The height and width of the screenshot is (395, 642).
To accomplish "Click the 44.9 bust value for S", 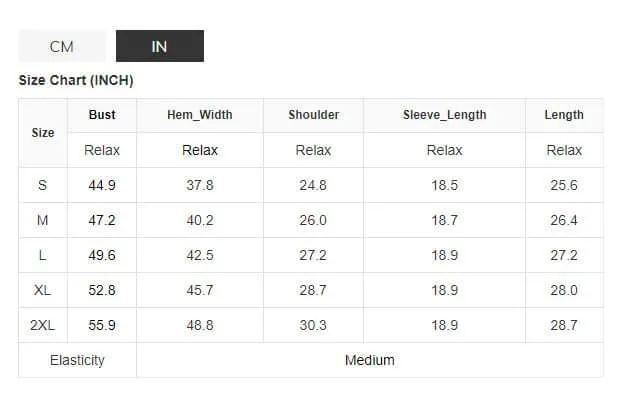I will click(x=102, y=185).
